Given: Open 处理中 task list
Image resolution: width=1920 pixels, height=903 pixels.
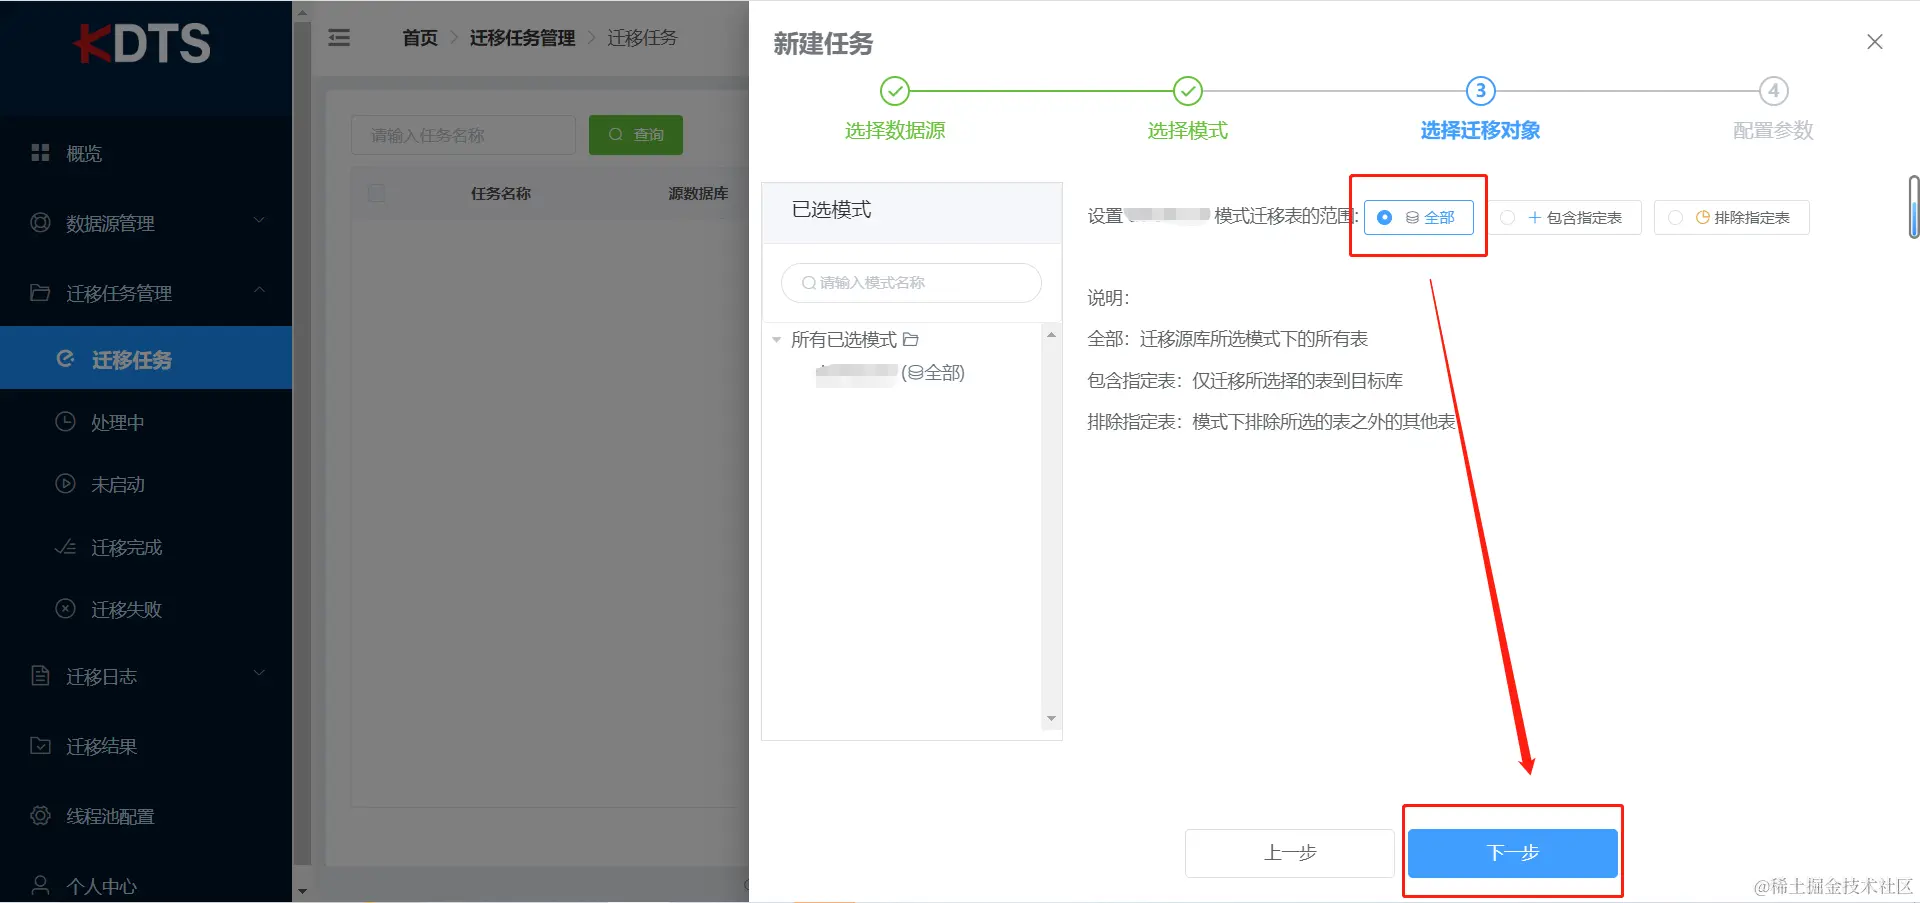Looking at the screenshot, I should pos(146,422).
